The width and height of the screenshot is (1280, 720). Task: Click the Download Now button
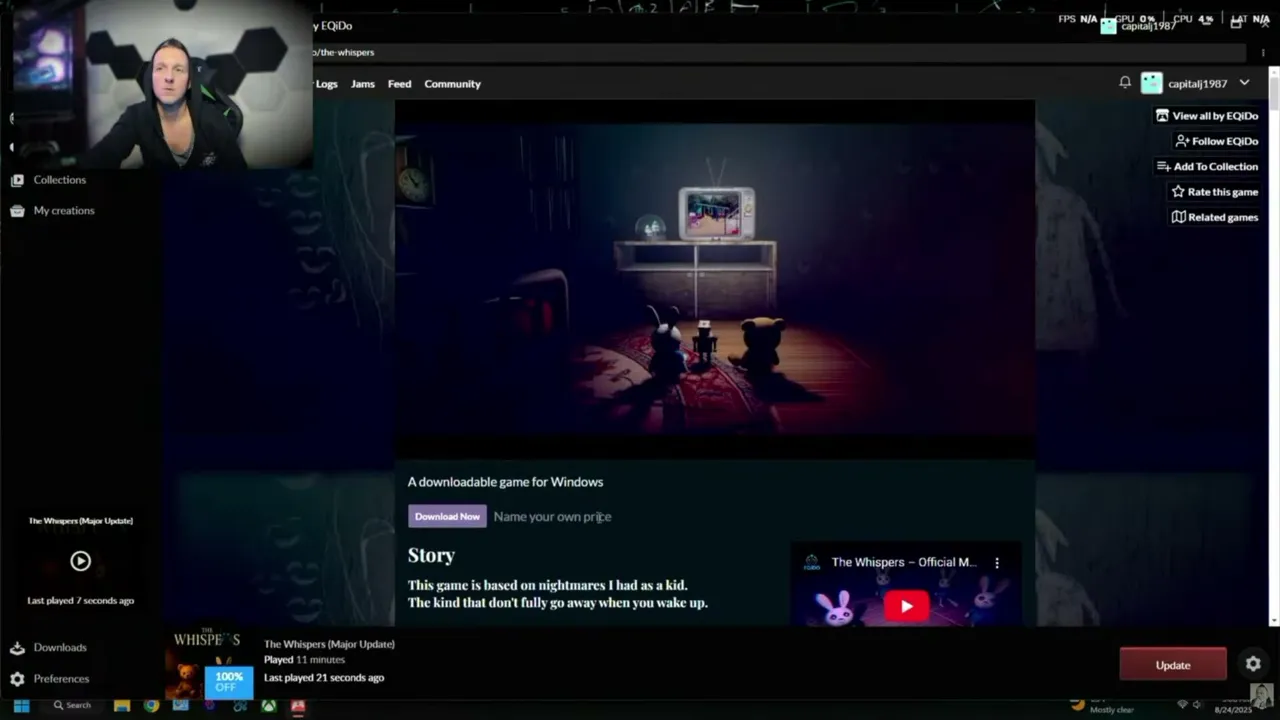[447, 516]
